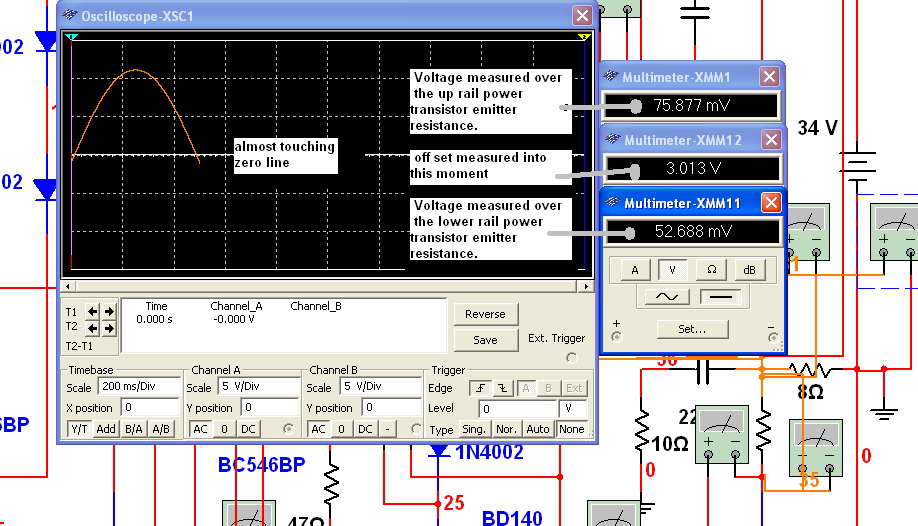Edit Channel B Y position field
Image resolution: width=918 pixels, height=526 pixels.
[391, 408]
